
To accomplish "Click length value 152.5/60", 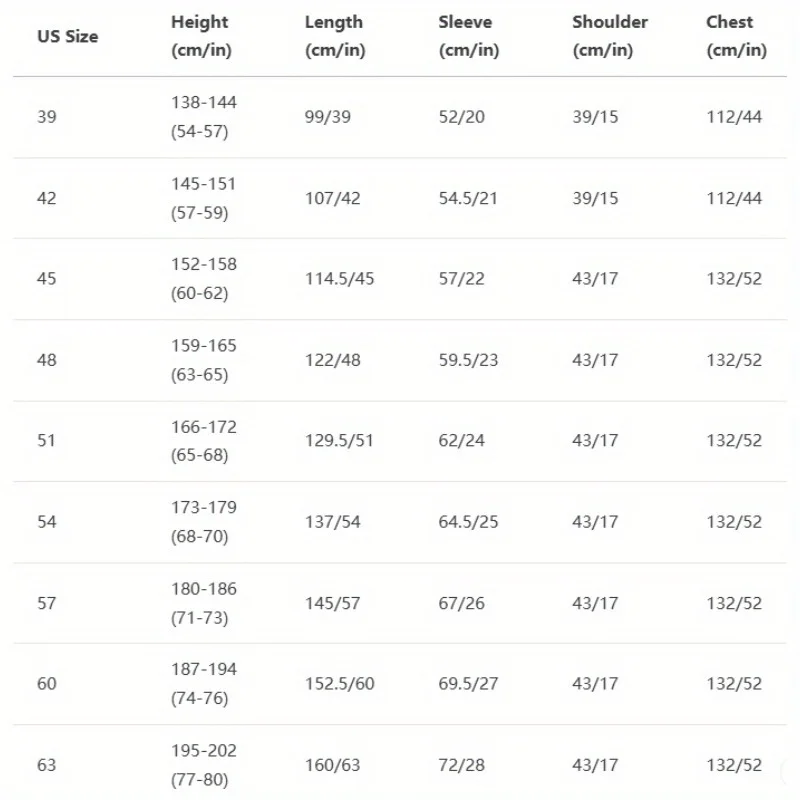I will pyautogui.click(x=339, y=684).
